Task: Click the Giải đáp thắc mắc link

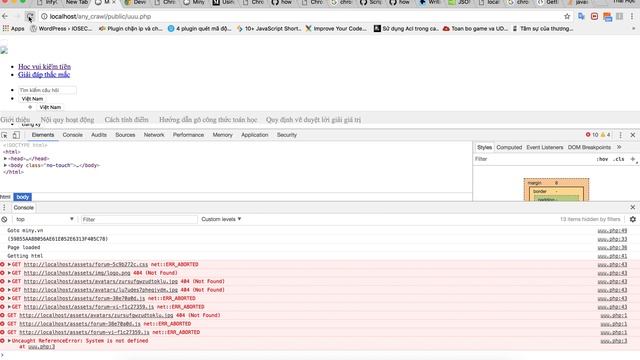Action: tap(44, 74)
